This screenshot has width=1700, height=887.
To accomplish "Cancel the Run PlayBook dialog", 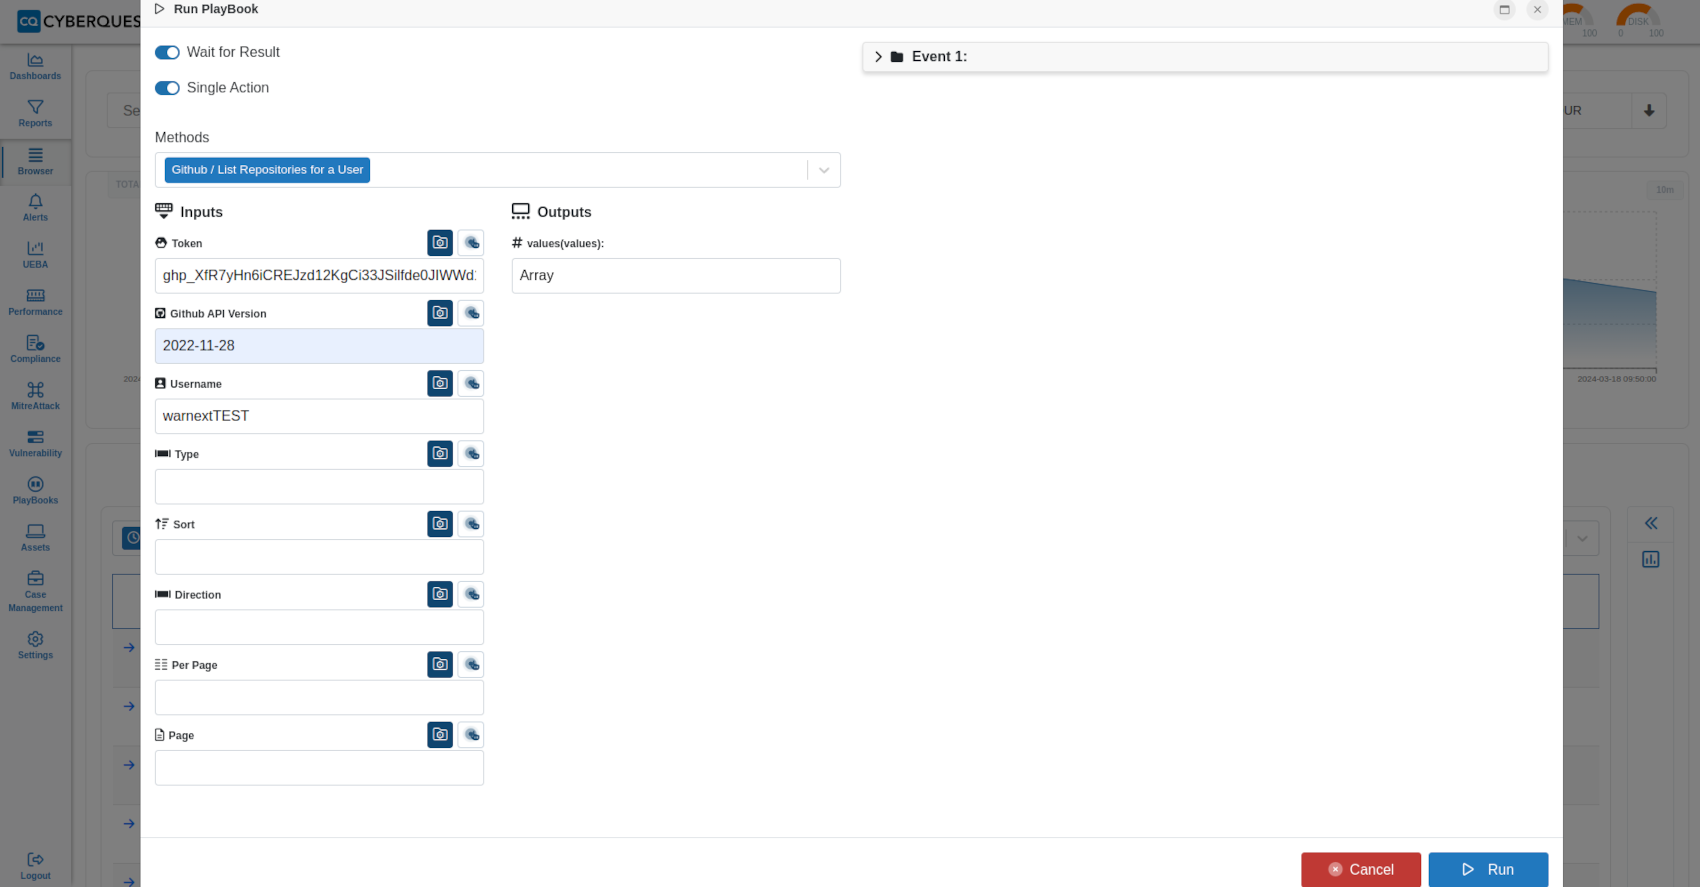I will coord(1361,870).
